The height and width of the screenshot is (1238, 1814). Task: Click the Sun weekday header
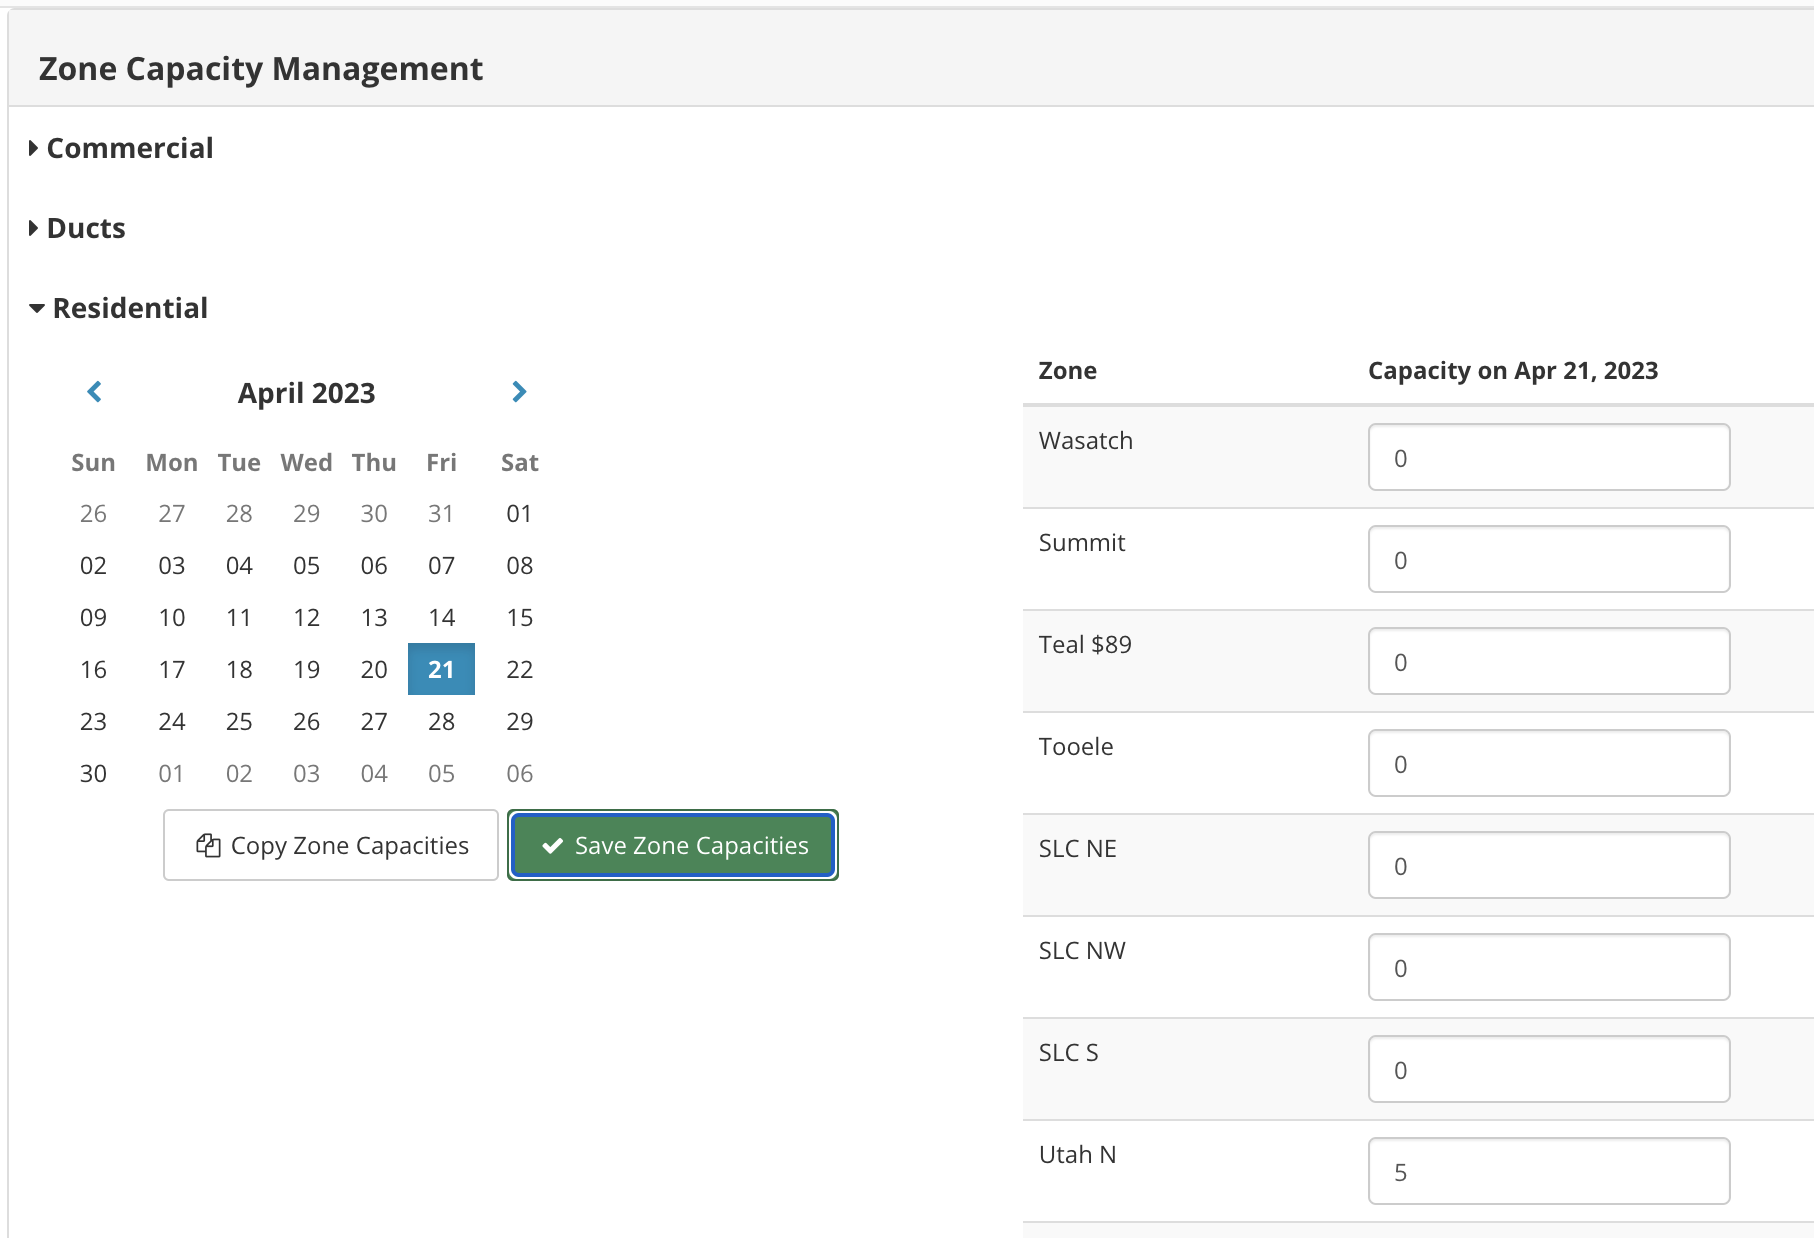click(93, 462)
